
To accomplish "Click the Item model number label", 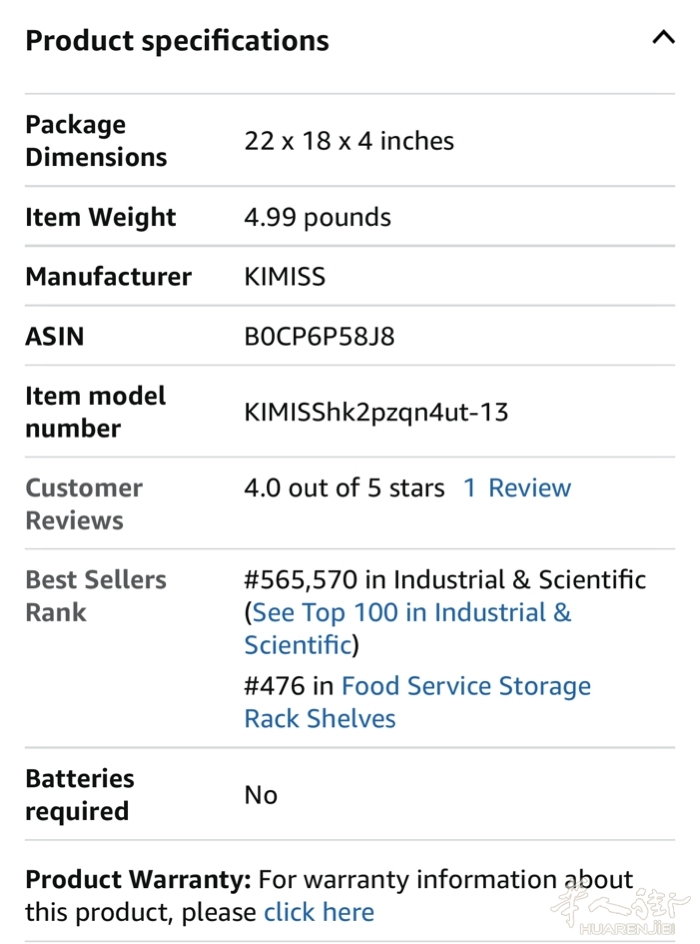I will [x=95, y=412].
